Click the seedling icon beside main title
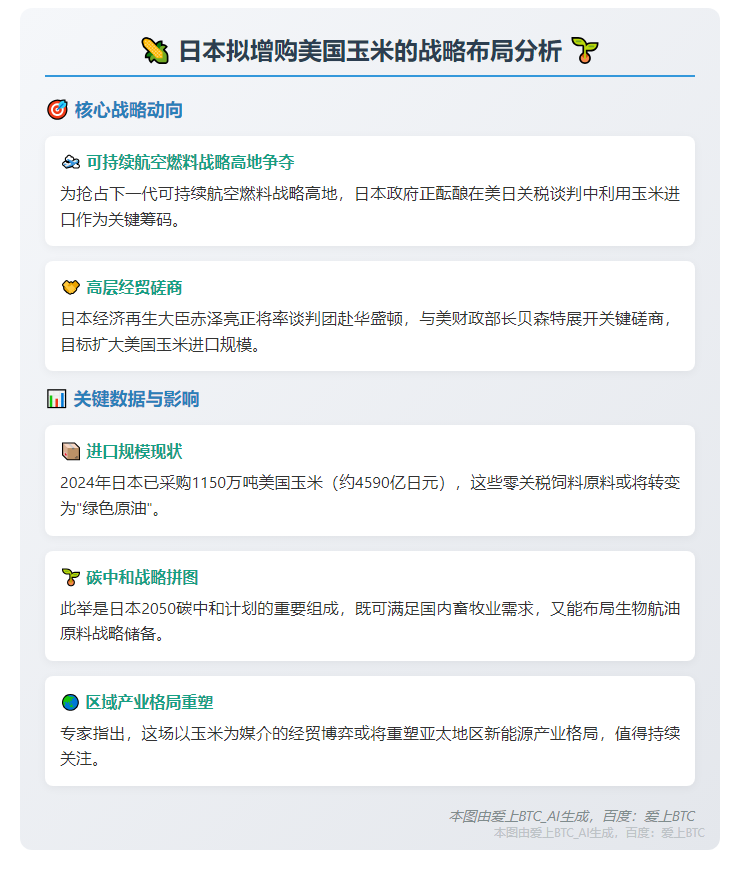740x881 pixels. (584, 51)
